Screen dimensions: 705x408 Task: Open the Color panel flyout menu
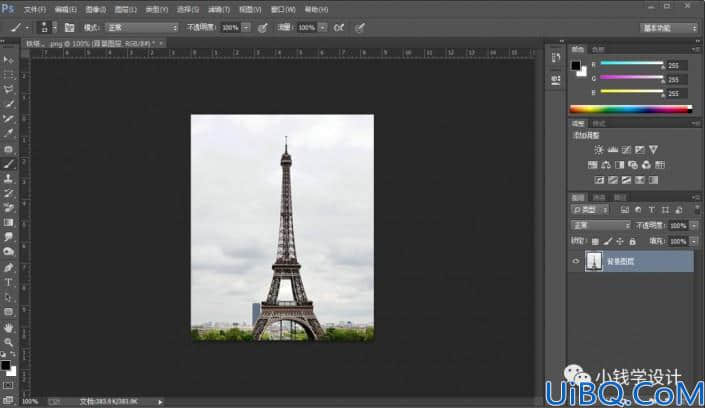click(696, 49)
